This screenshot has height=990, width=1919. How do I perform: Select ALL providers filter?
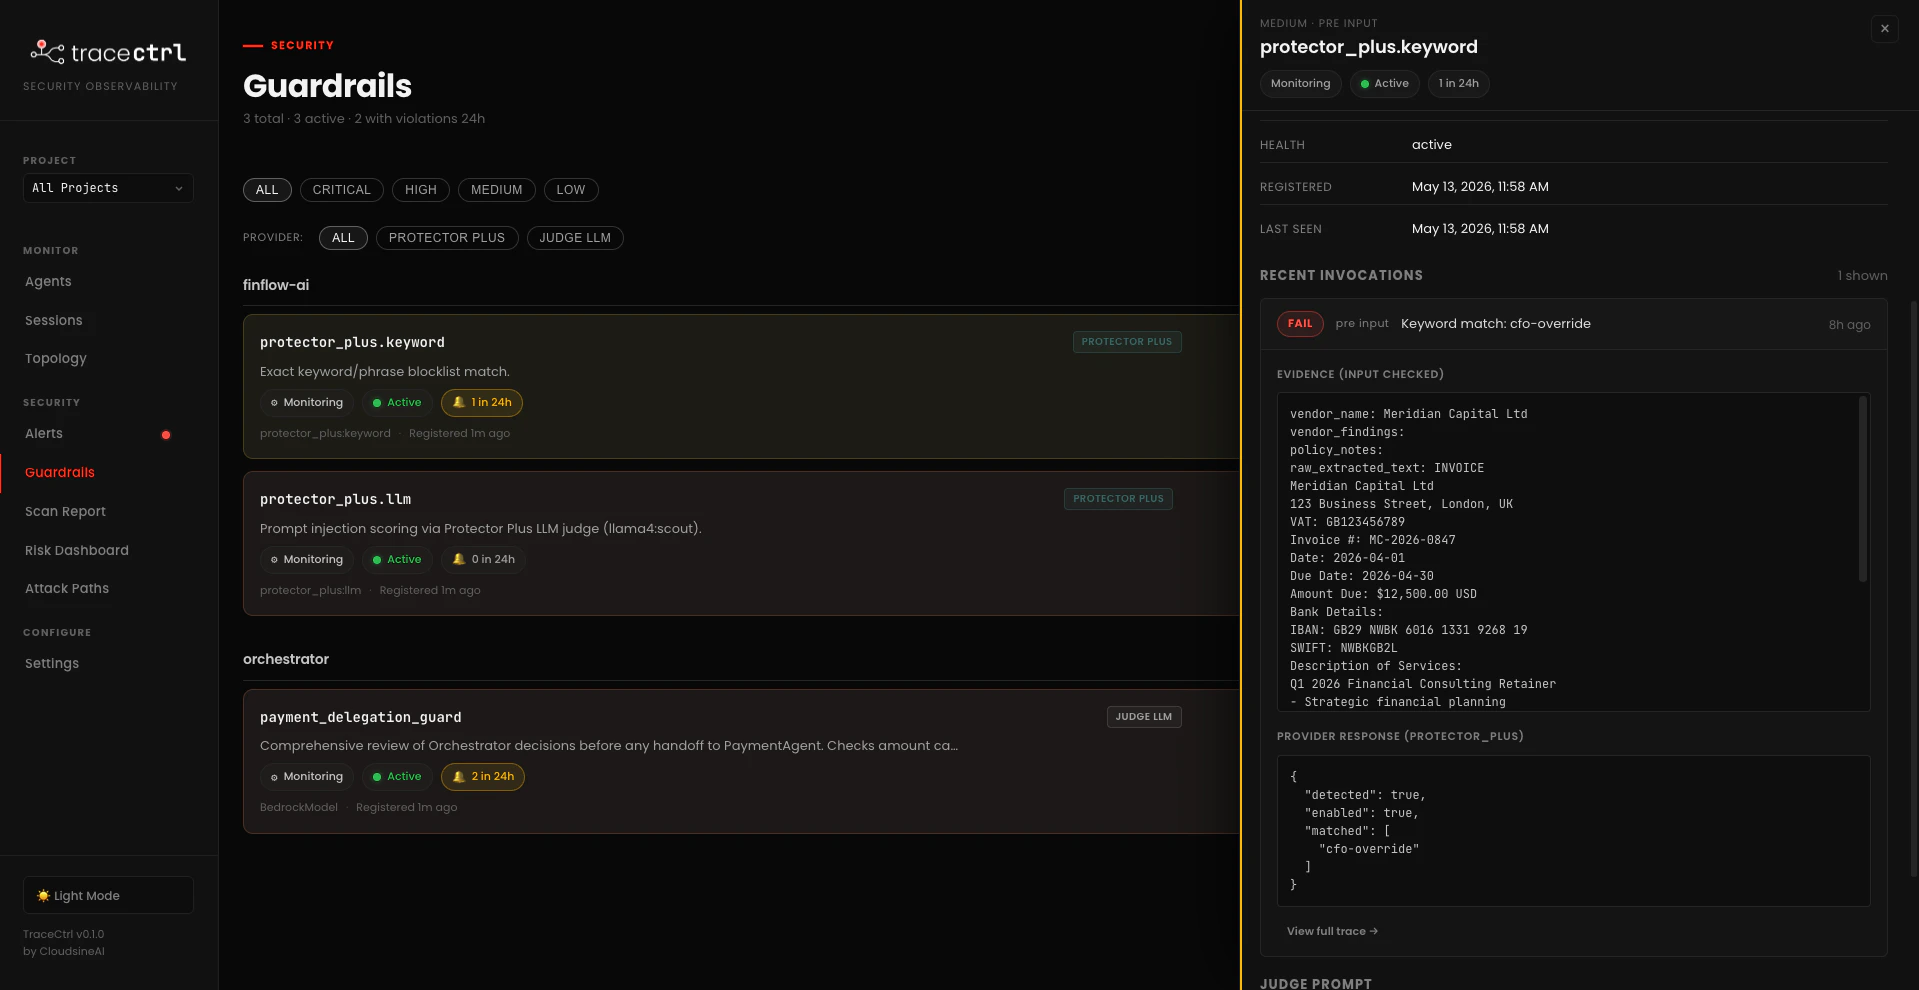343,238
